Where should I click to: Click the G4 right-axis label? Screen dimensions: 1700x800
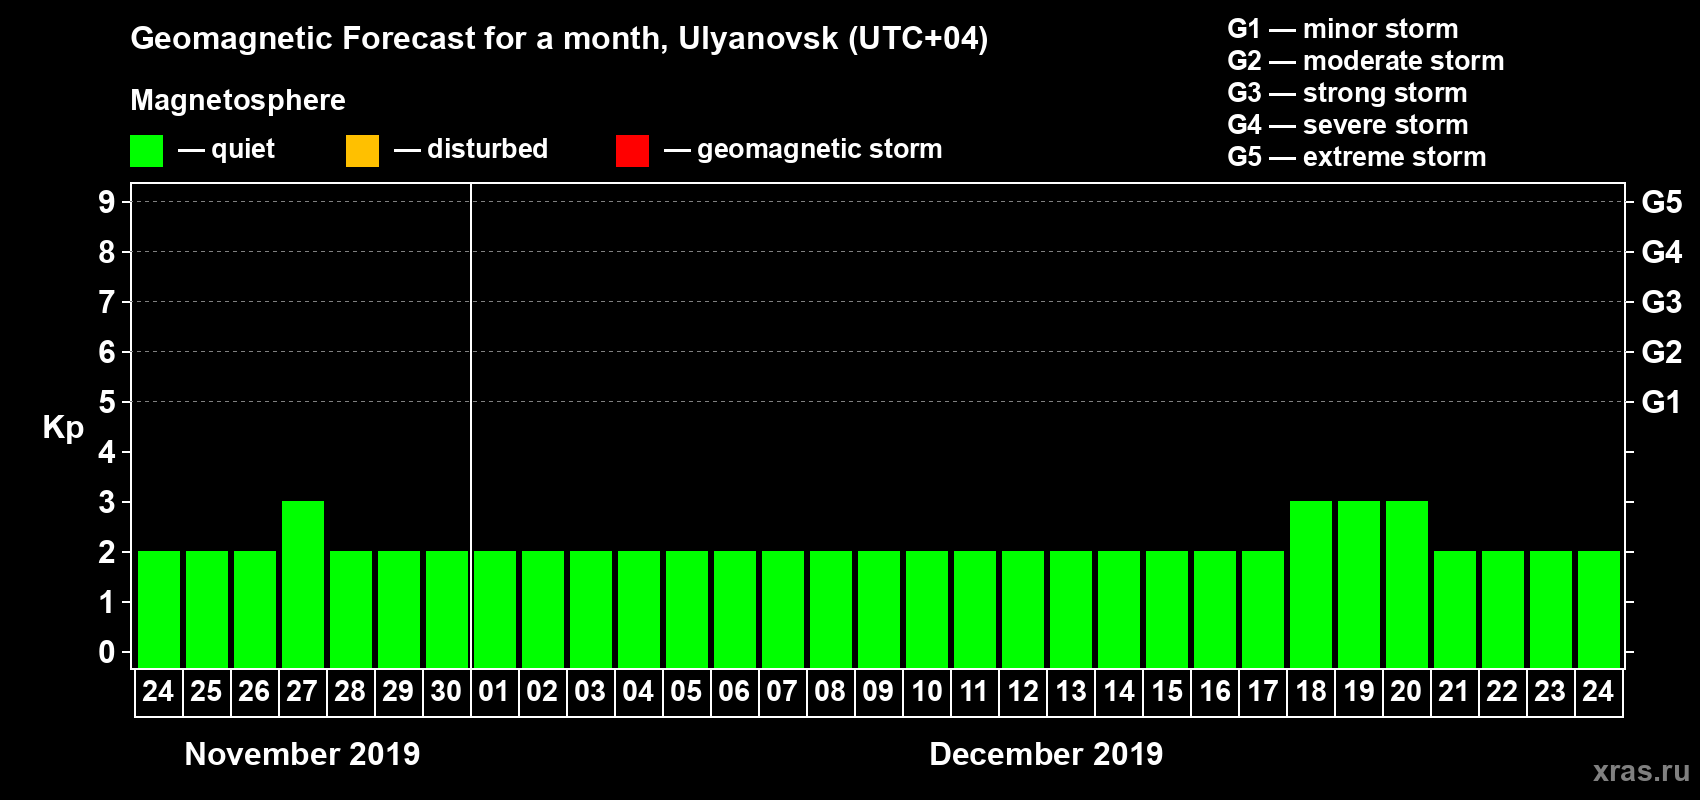pyautogui.click(x=1662, y=252)
